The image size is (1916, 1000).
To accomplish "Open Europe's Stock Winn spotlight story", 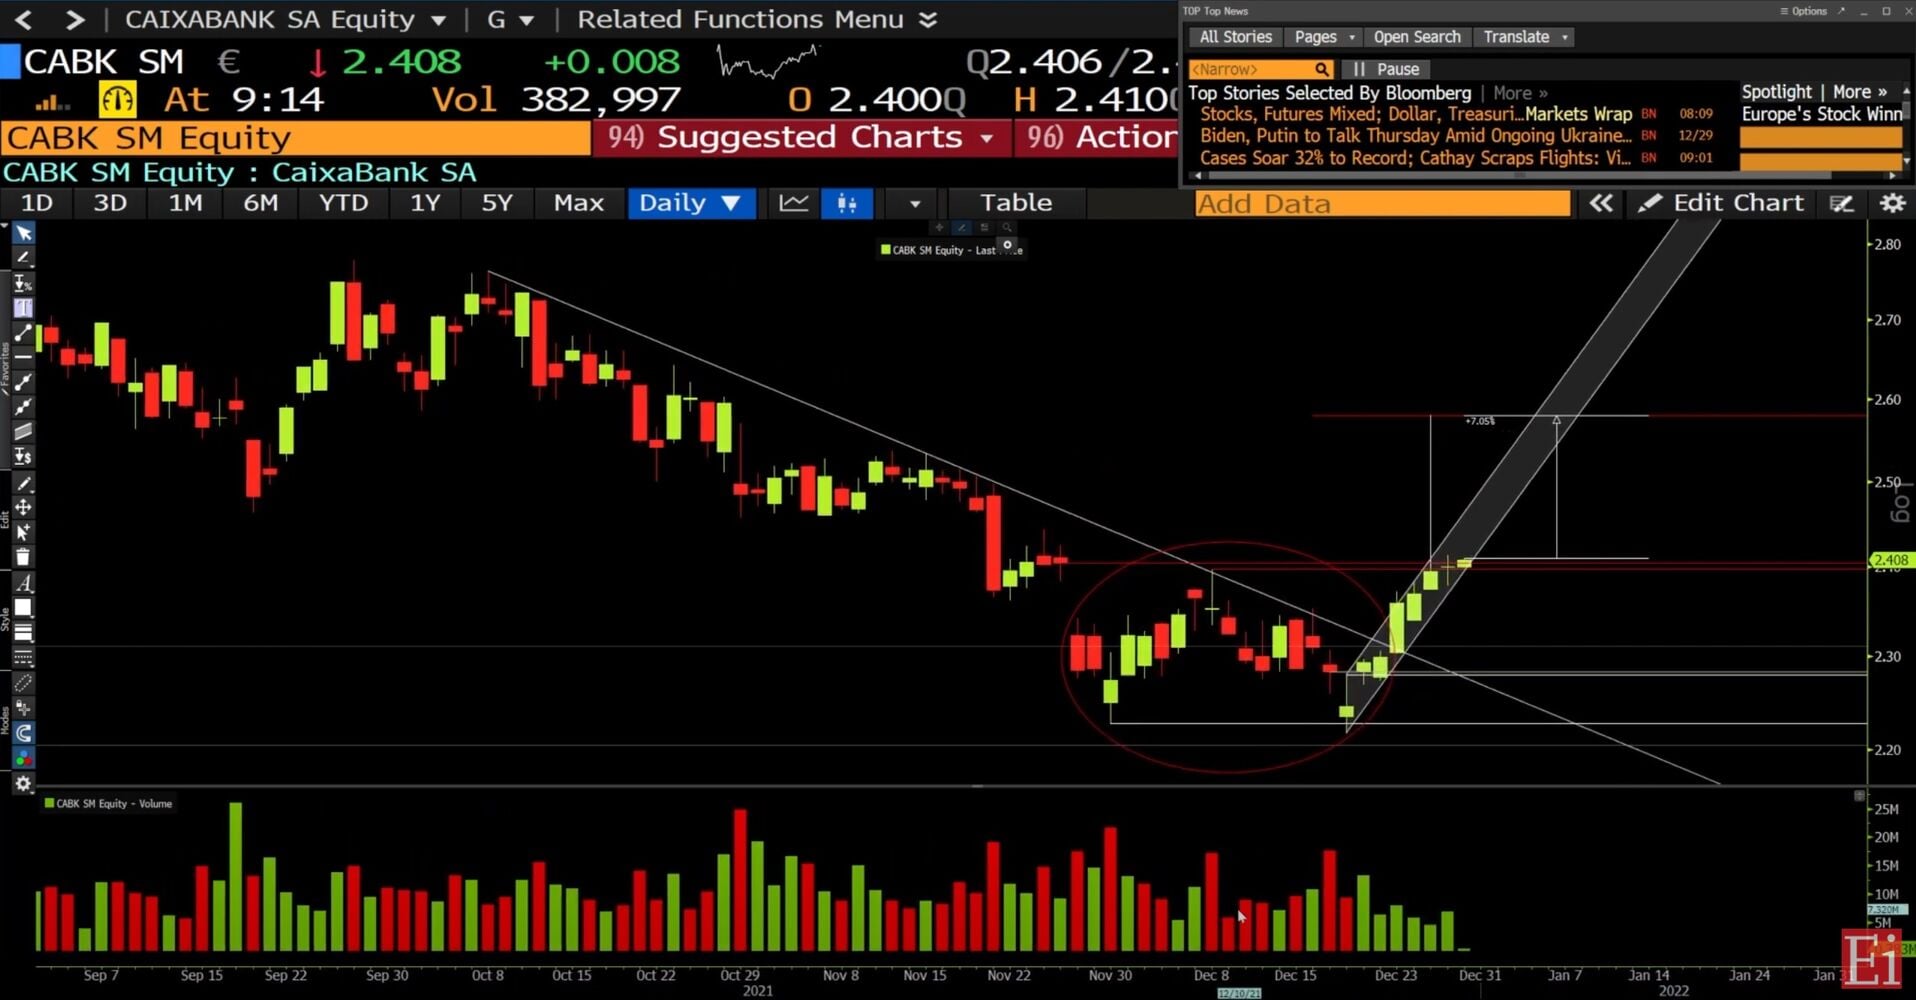I will 1821,114.
